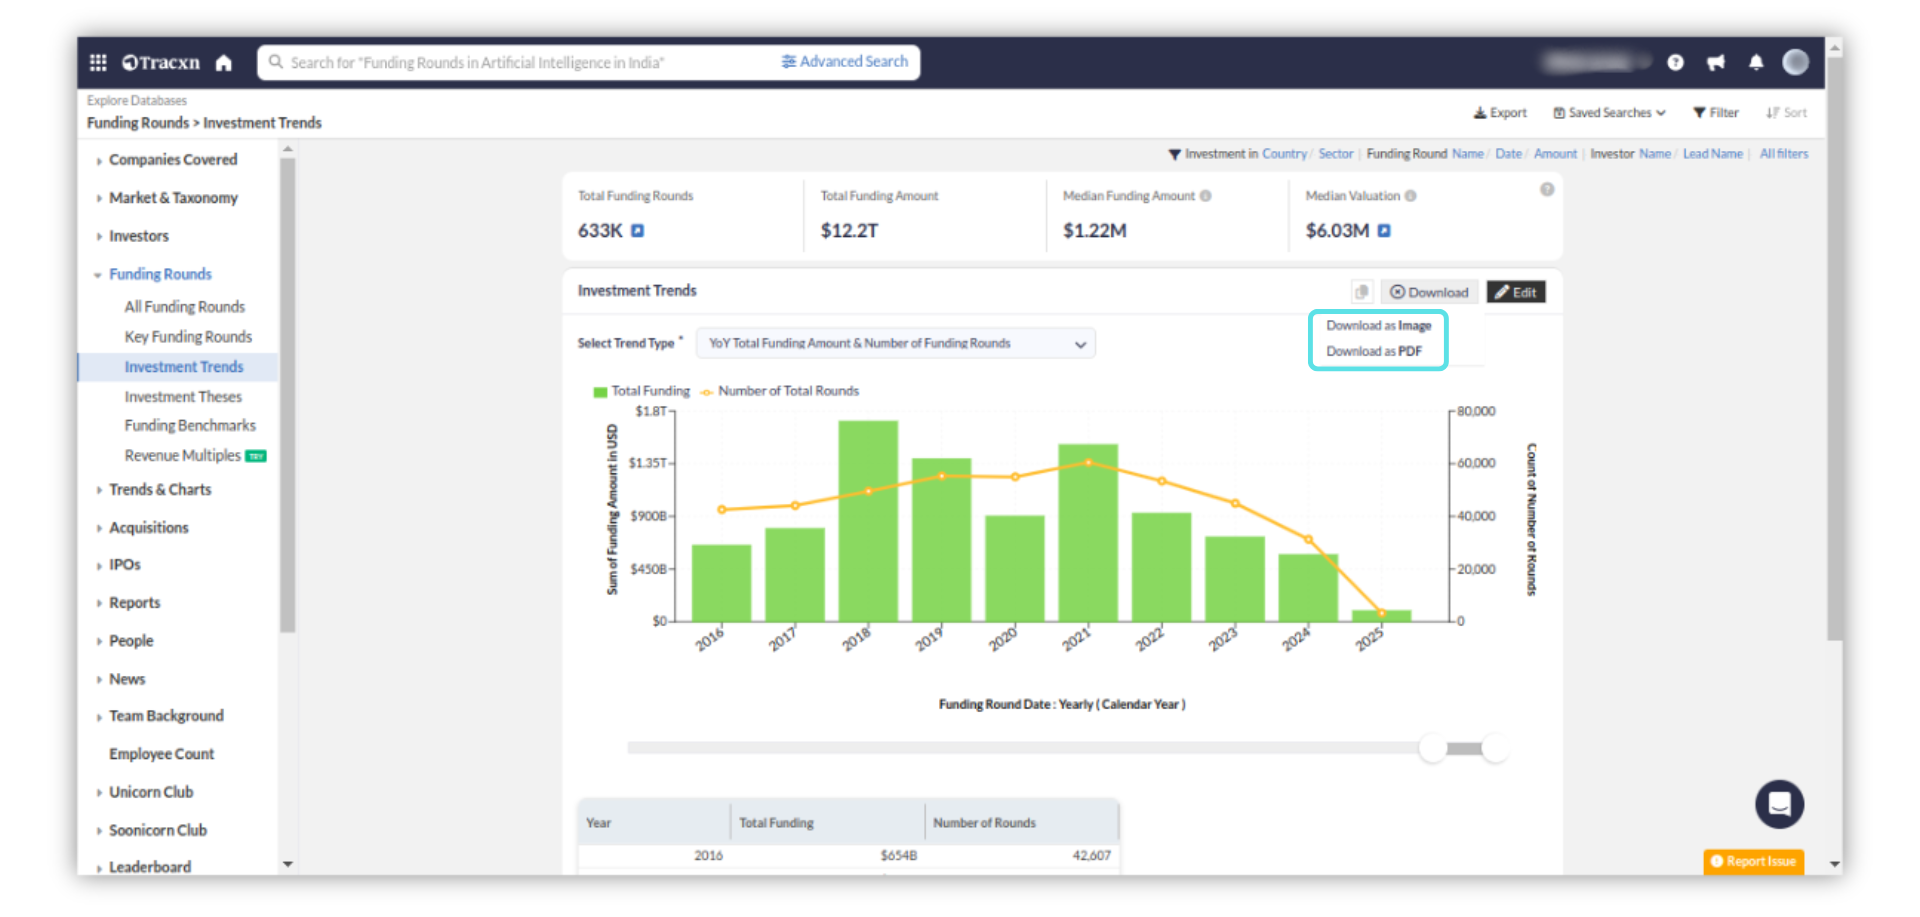The width and height of the screenshot is (1920, 917).
Task: Open user profile avatar
Action: [1795, 63]
